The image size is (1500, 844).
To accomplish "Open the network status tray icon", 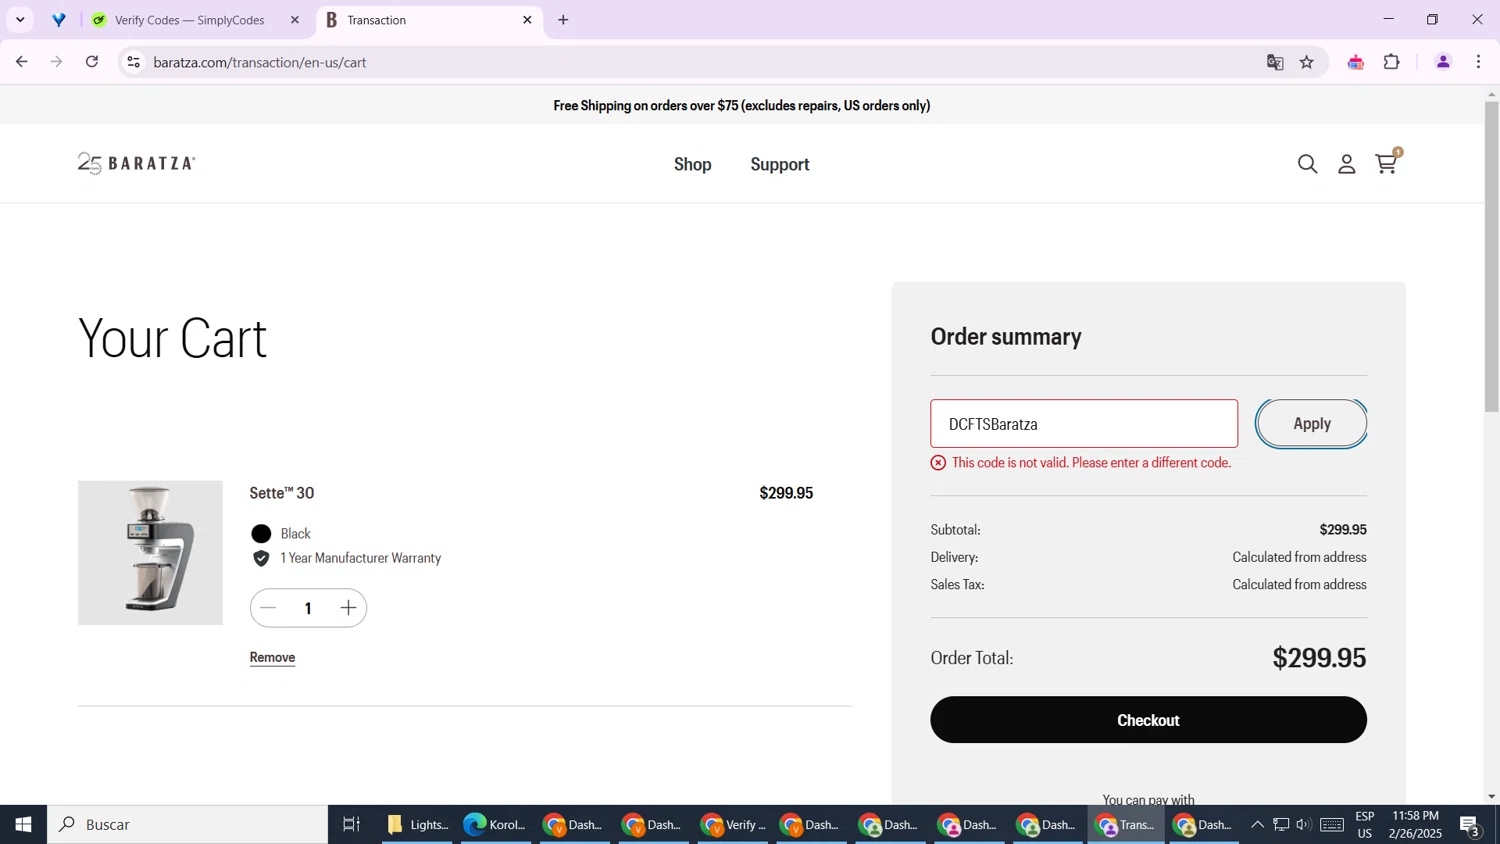I will (x=1281, y=825).
